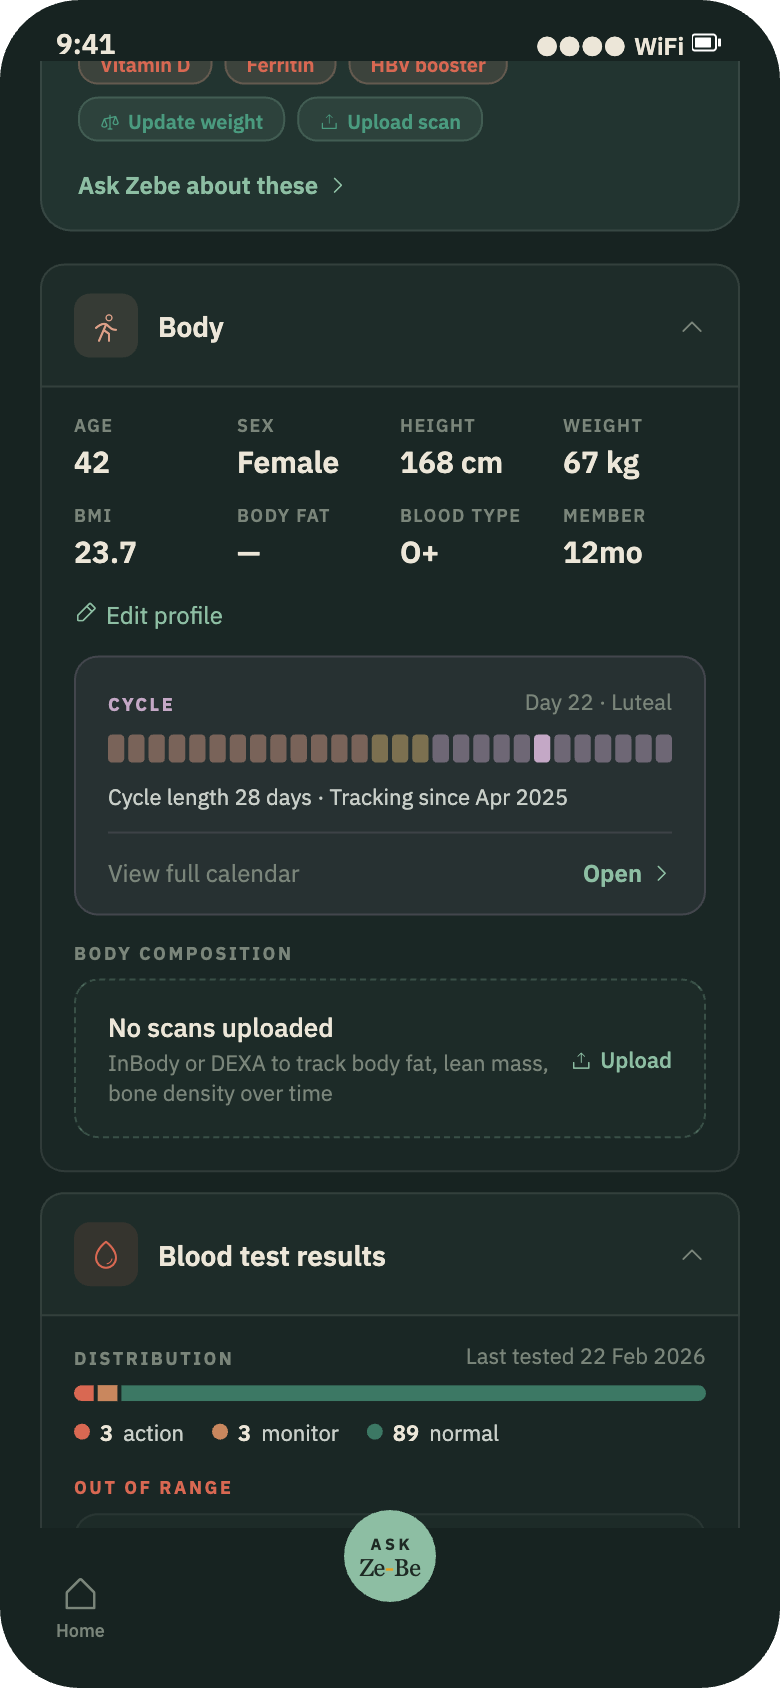Tap the Update weight button
Image resolution: width=780 pixels, height=1688 pixels.
click(182, 120)
